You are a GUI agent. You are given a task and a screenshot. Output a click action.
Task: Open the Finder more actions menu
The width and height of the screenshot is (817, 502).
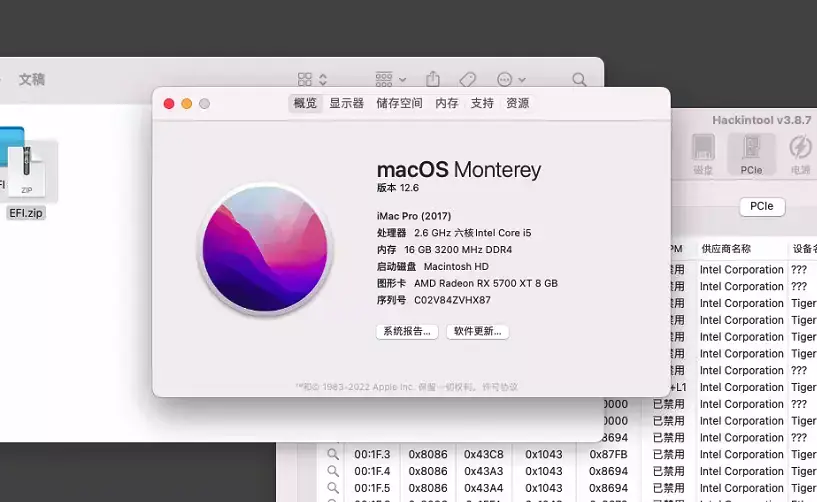[x=511, y=79]
